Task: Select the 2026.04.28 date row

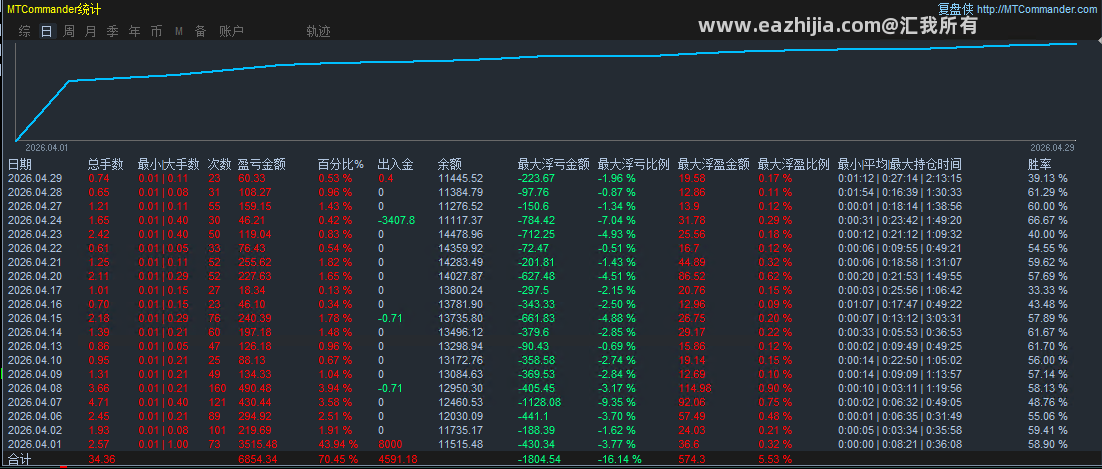Action: [x=551, y=192]
